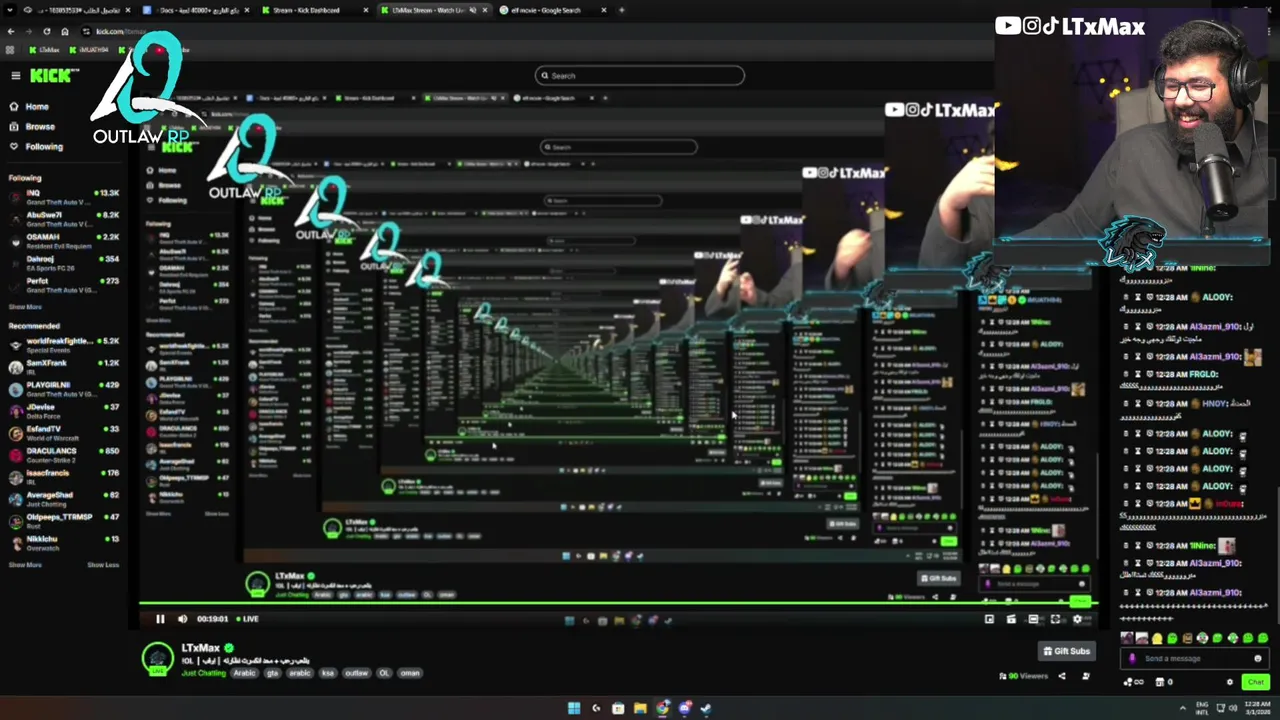Image resolution: width=1280 pixels, height=720 pixels.
Task: Open the emoji picker in chat
Action: [1258, 659]
